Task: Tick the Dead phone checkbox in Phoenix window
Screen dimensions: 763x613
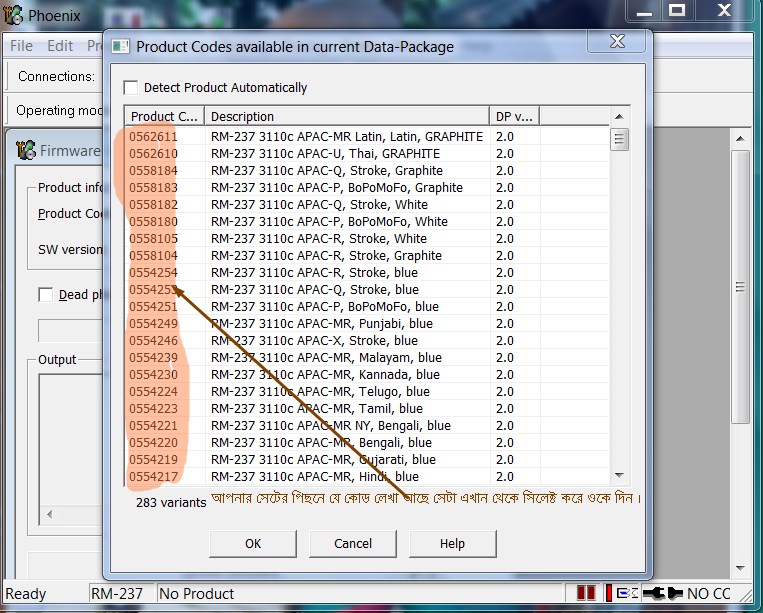Action: click(x=46, y=295)
